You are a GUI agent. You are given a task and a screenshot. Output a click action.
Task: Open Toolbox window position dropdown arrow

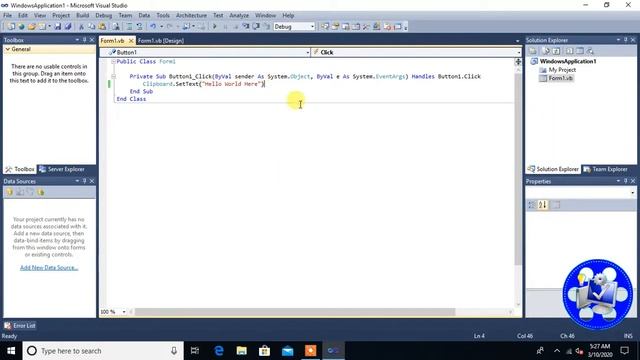[77, 40]
